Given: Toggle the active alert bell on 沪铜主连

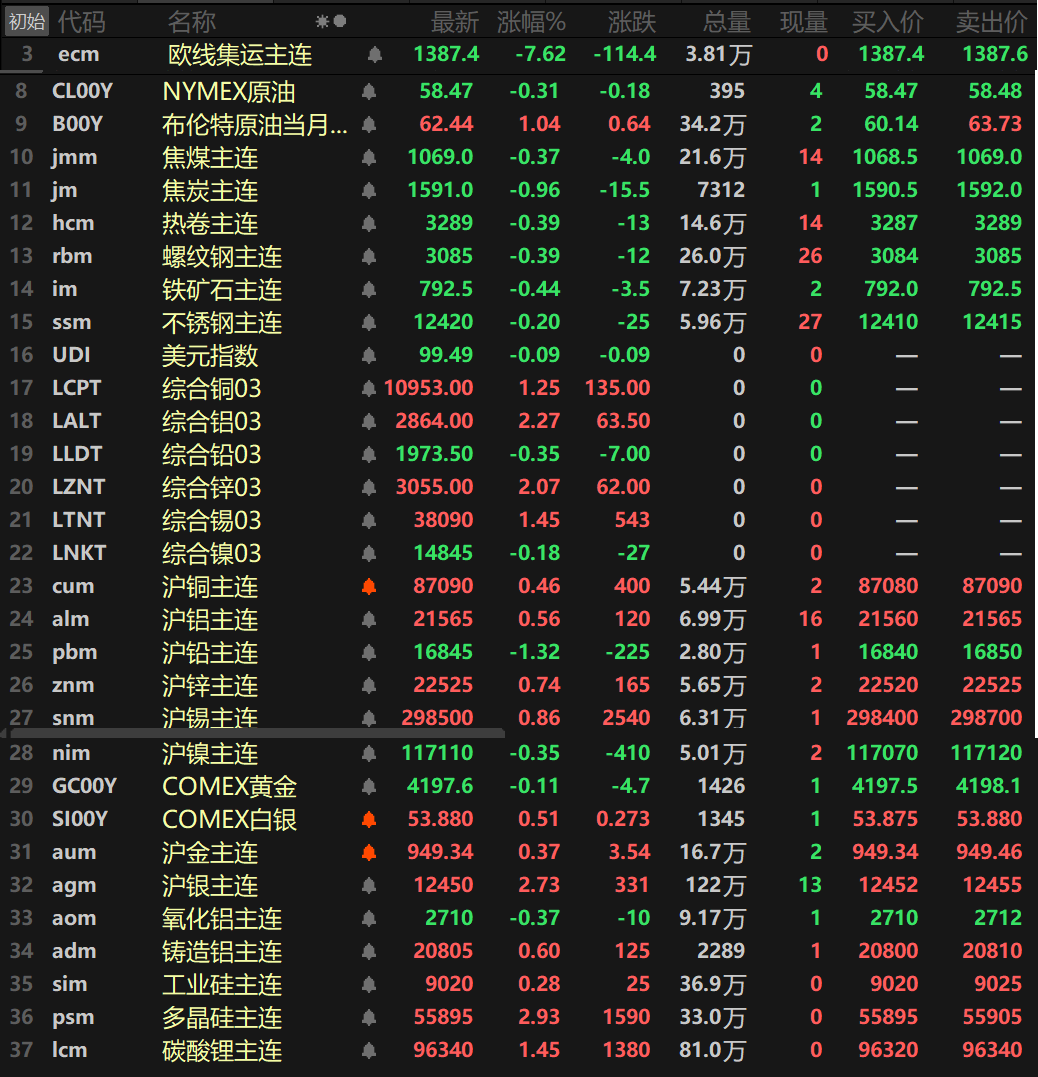Looking at the screenshot, I should [368, 587].
